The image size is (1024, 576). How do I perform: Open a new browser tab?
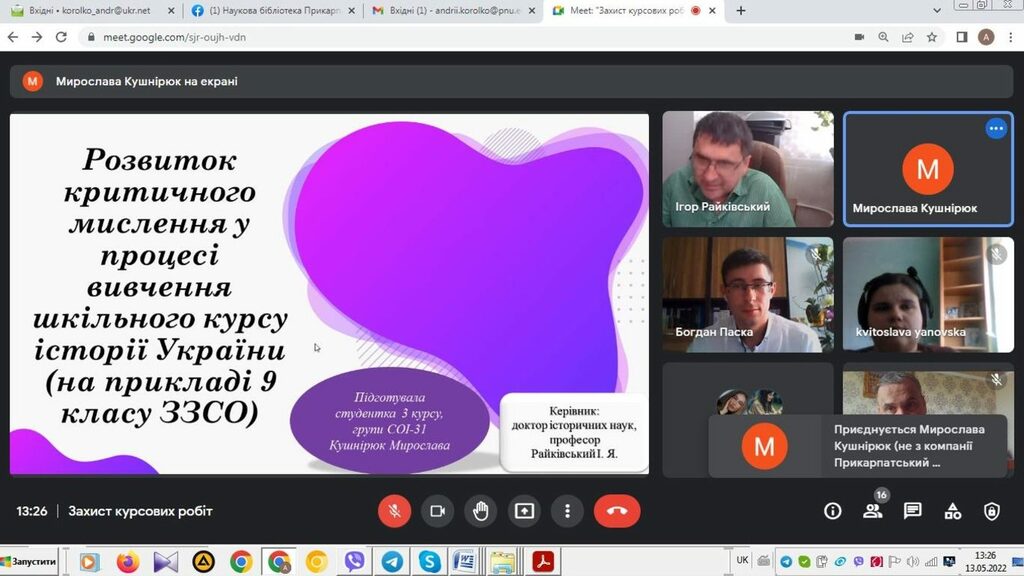pyautogui.click(x=741, y=11)
